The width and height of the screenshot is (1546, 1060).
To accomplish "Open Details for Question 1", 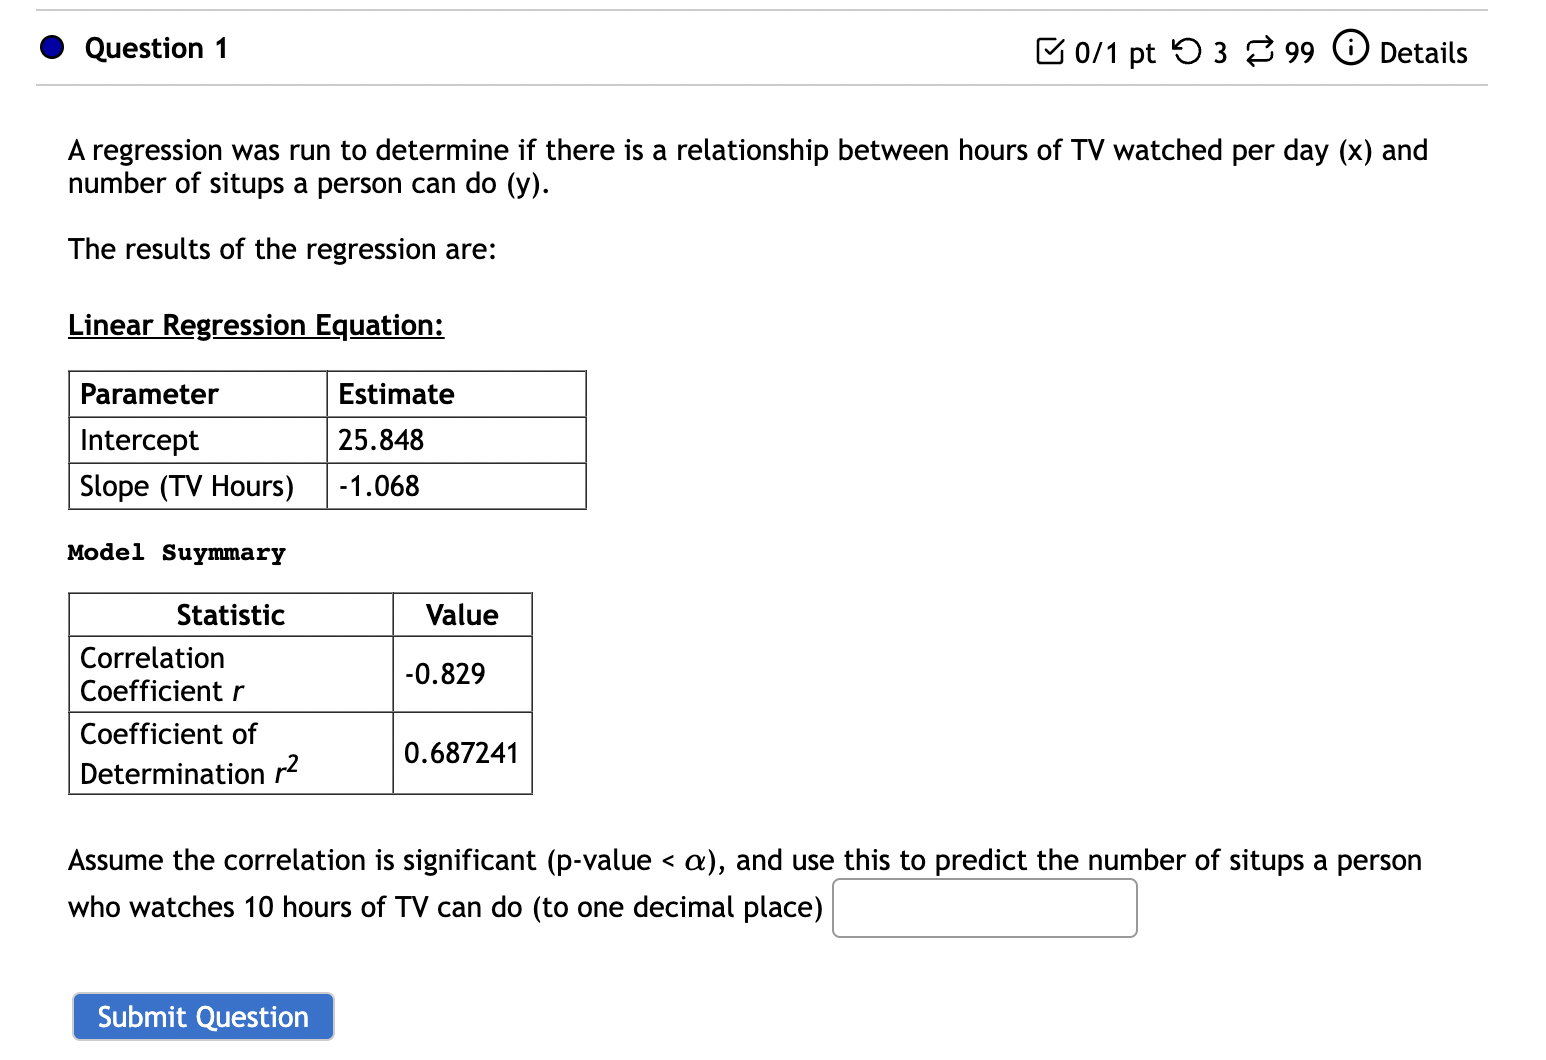I will click(1423, 53).
